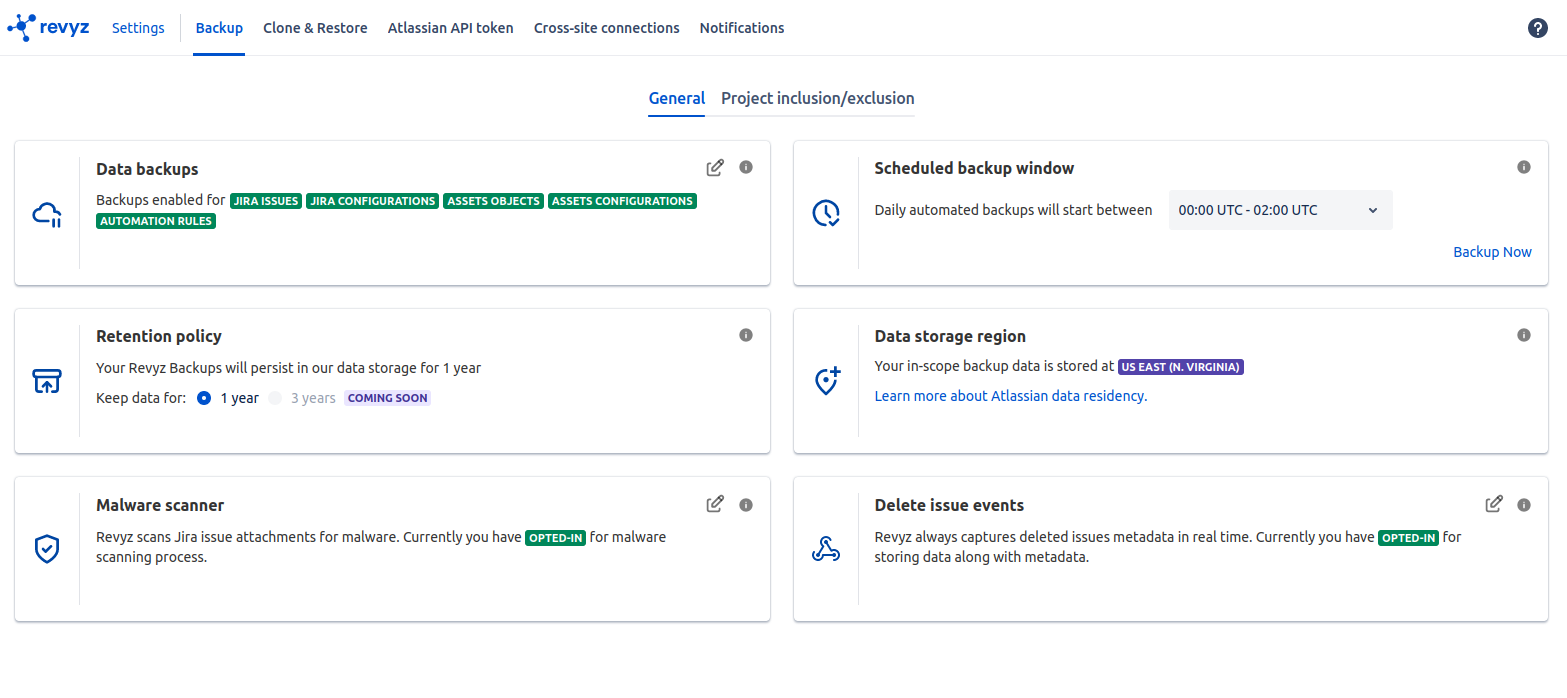Click the Settings link in header
1567x698 pixels.
(x=138, y=28)
